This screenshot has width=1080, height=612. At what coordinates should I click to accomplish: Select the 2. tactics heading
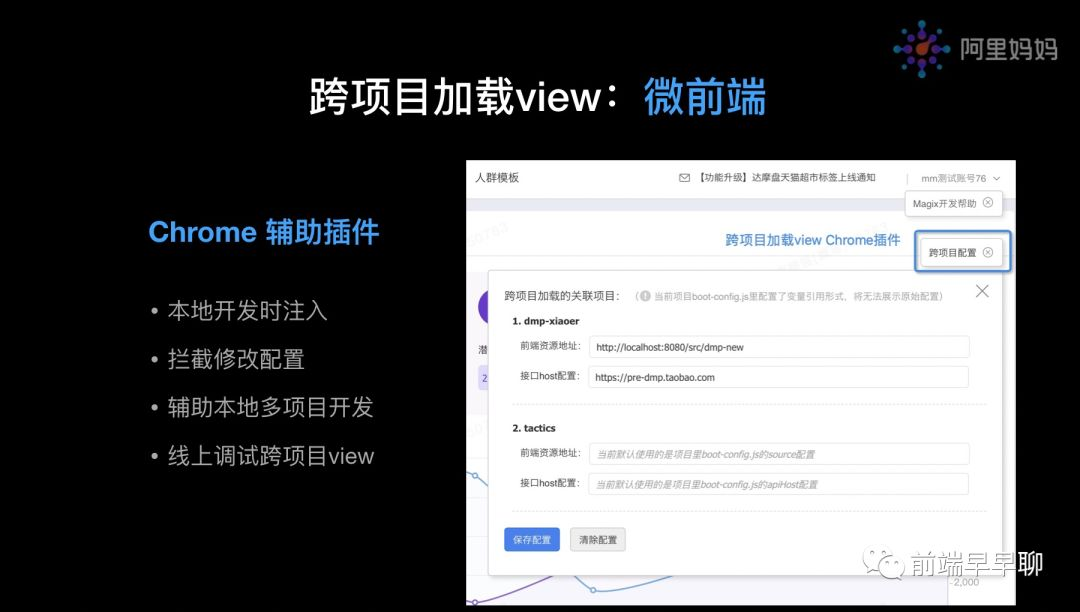tap(534, 428)
